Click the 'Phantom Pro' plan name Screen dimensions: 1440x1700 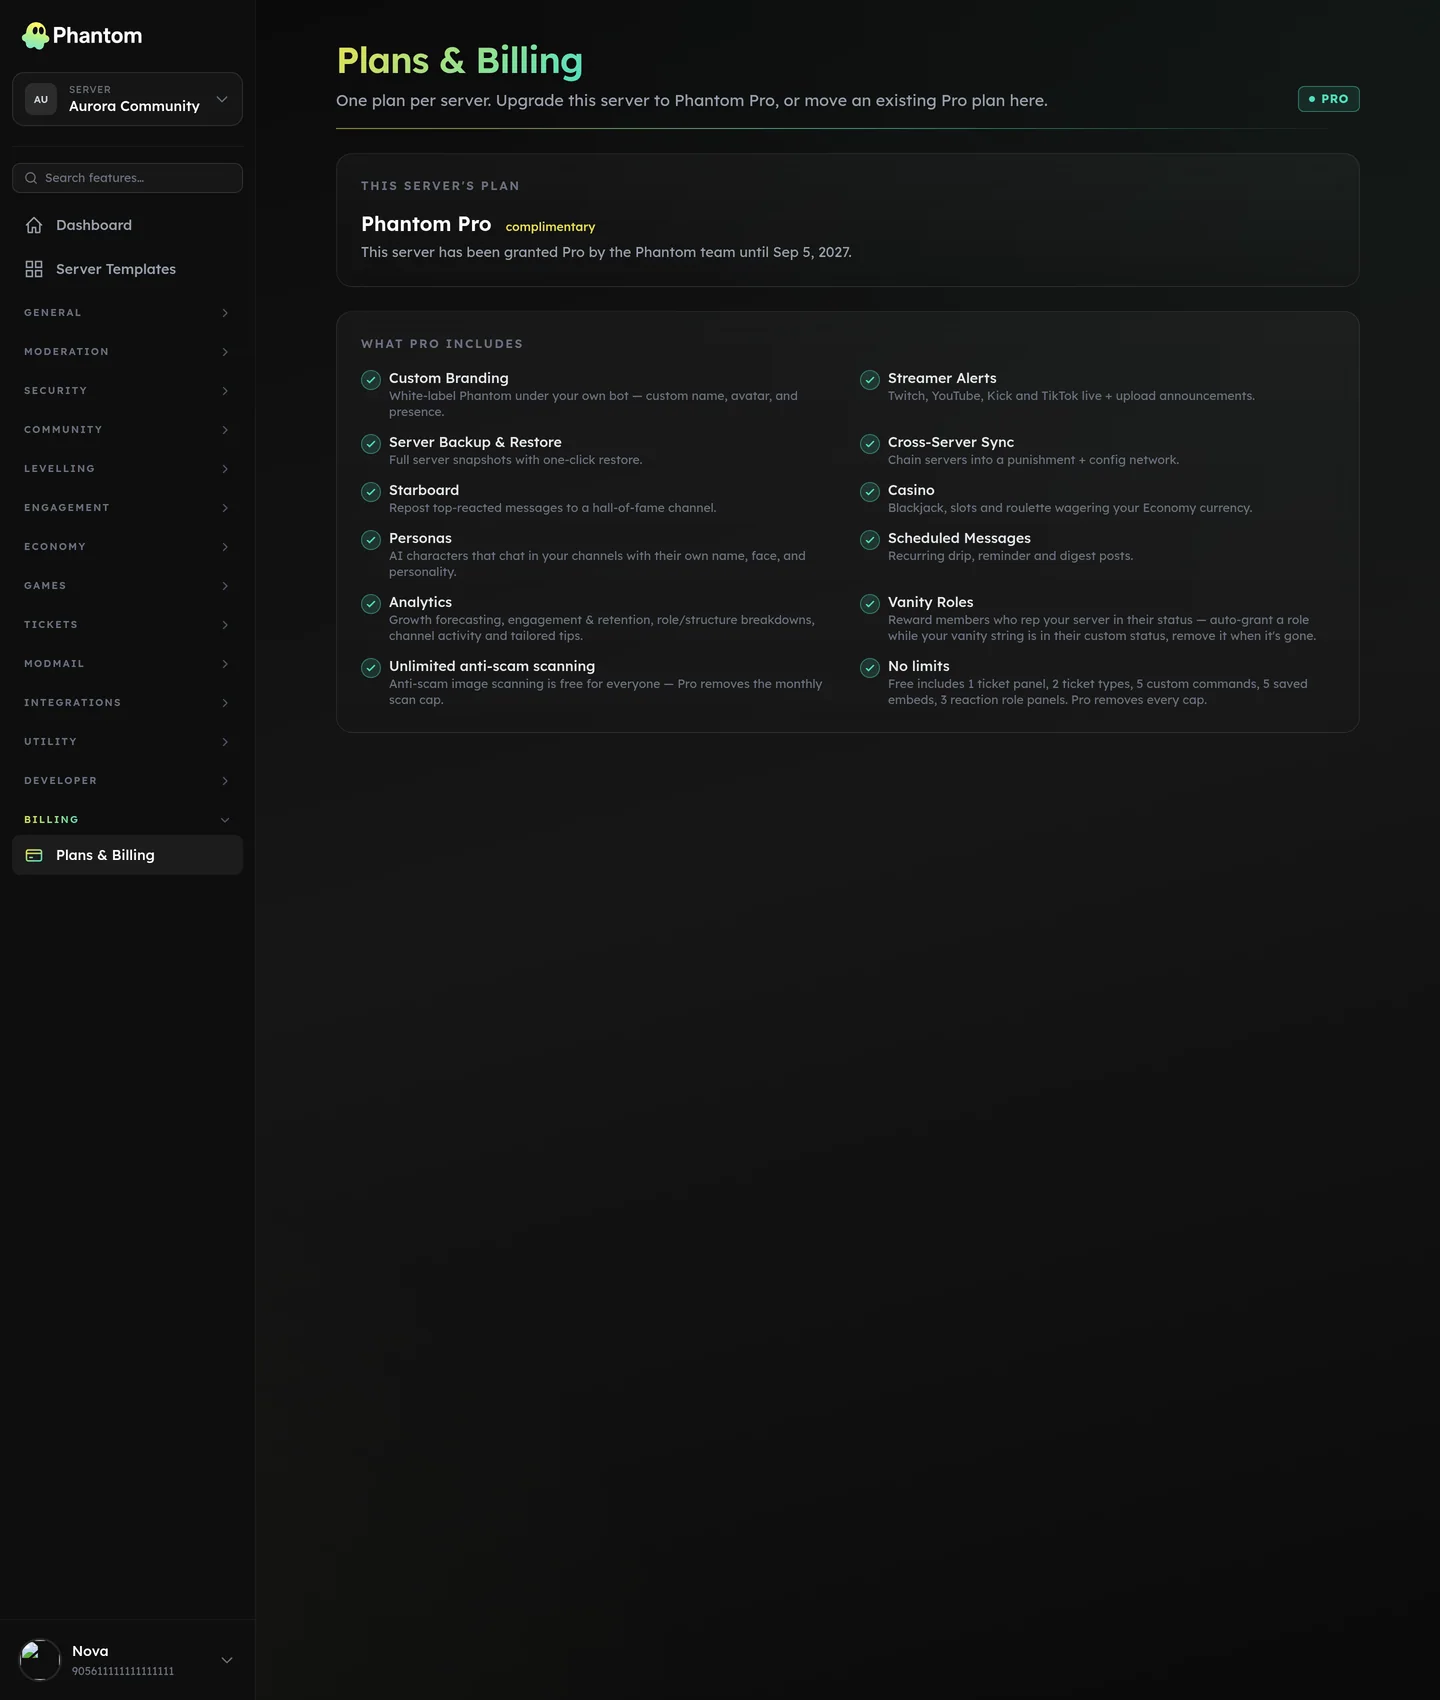(426, 224)
